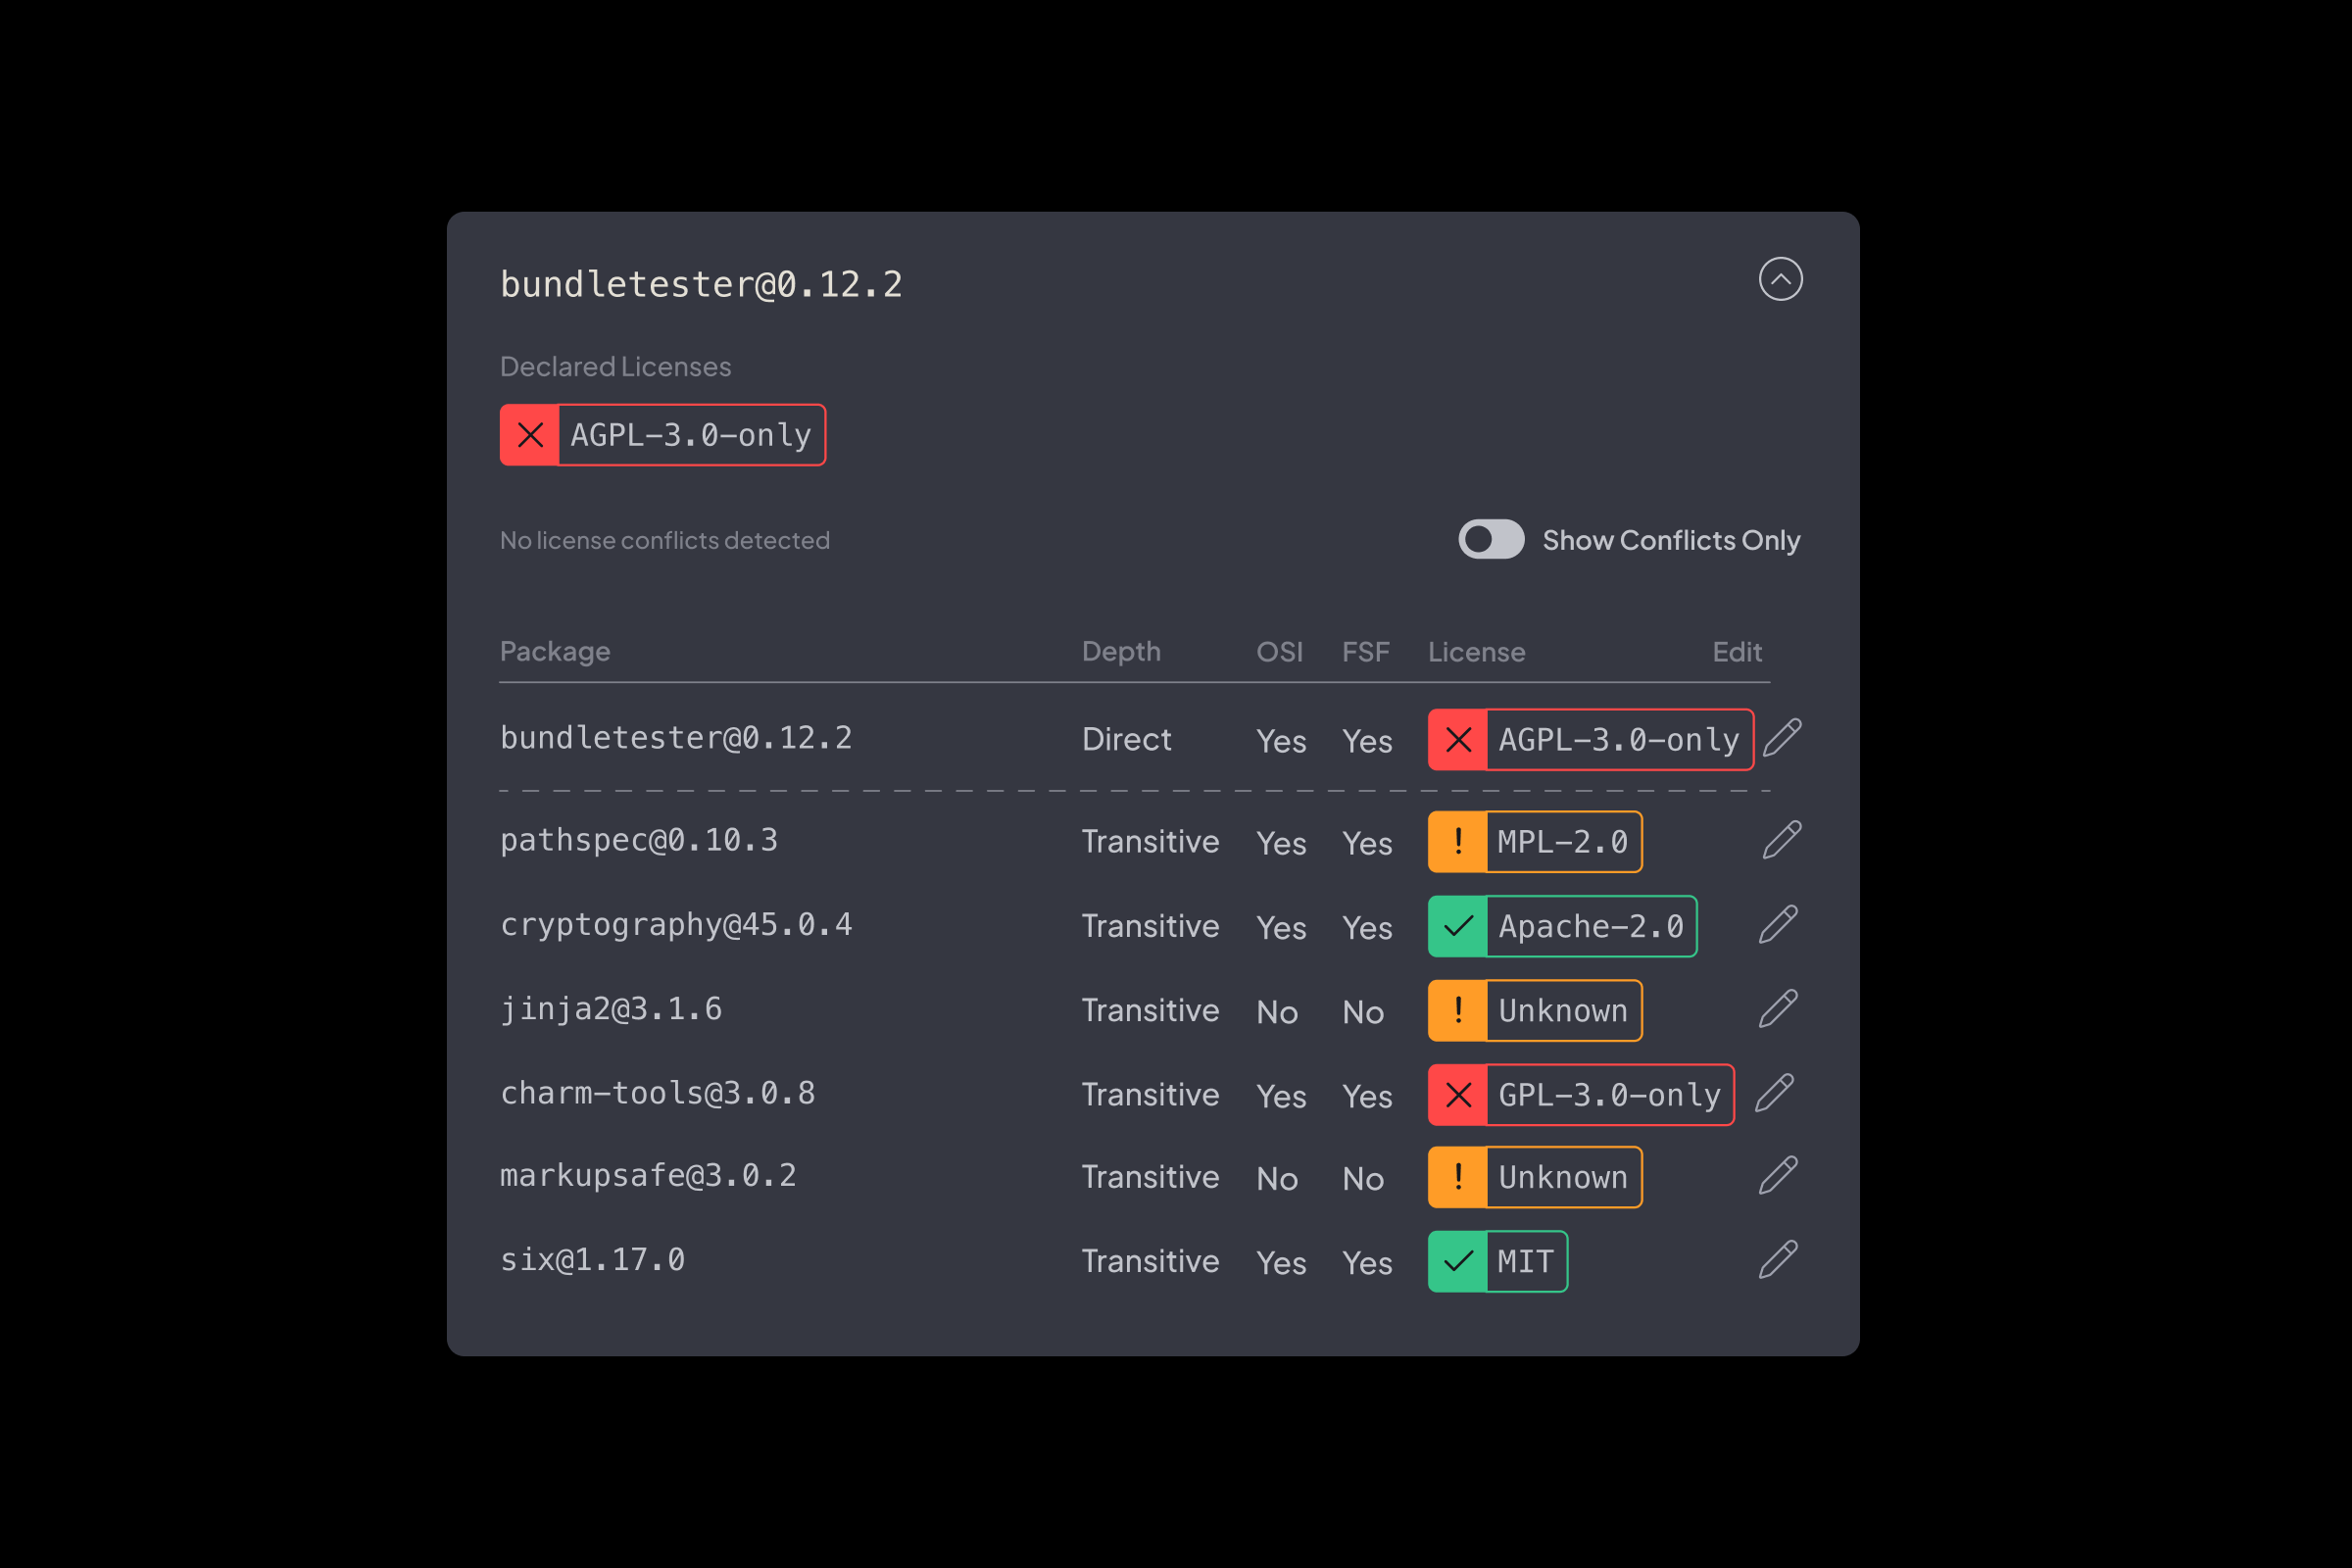Screen dimensions: 2352x1568
Task: Click the FSF column header
Action: [1365, 652]
